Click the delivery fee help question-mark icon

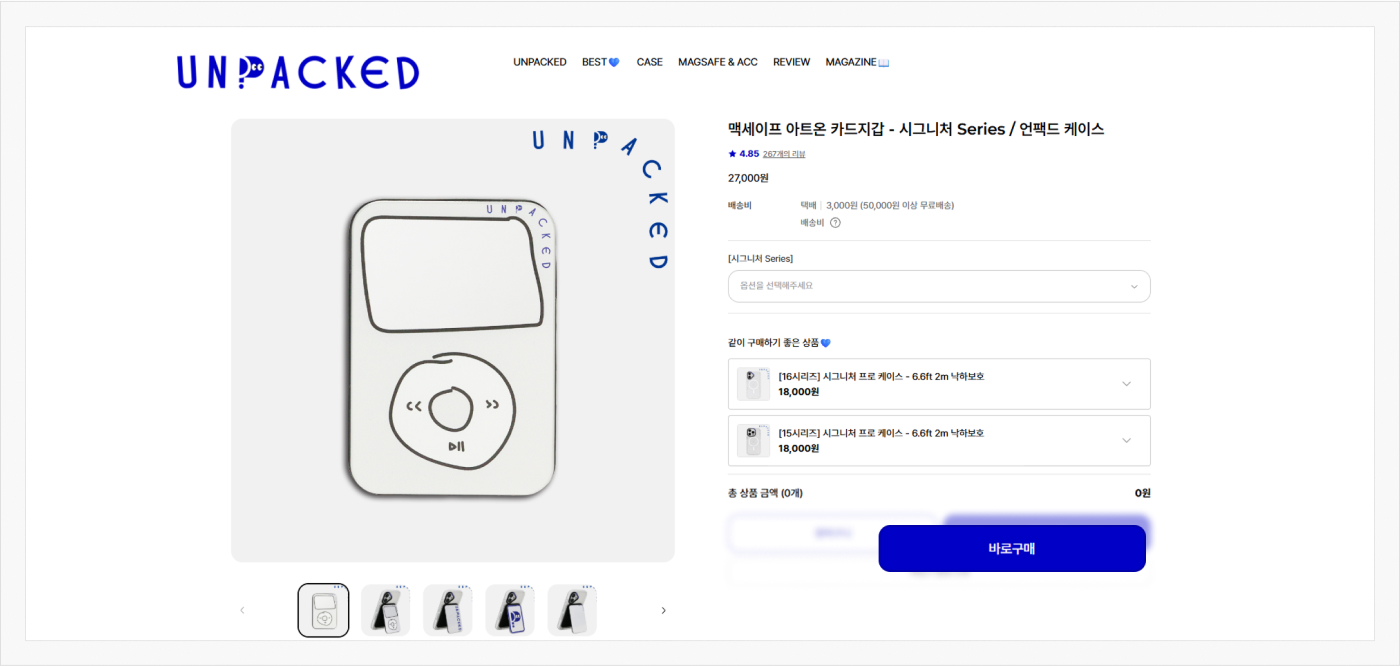coord(835,223)
